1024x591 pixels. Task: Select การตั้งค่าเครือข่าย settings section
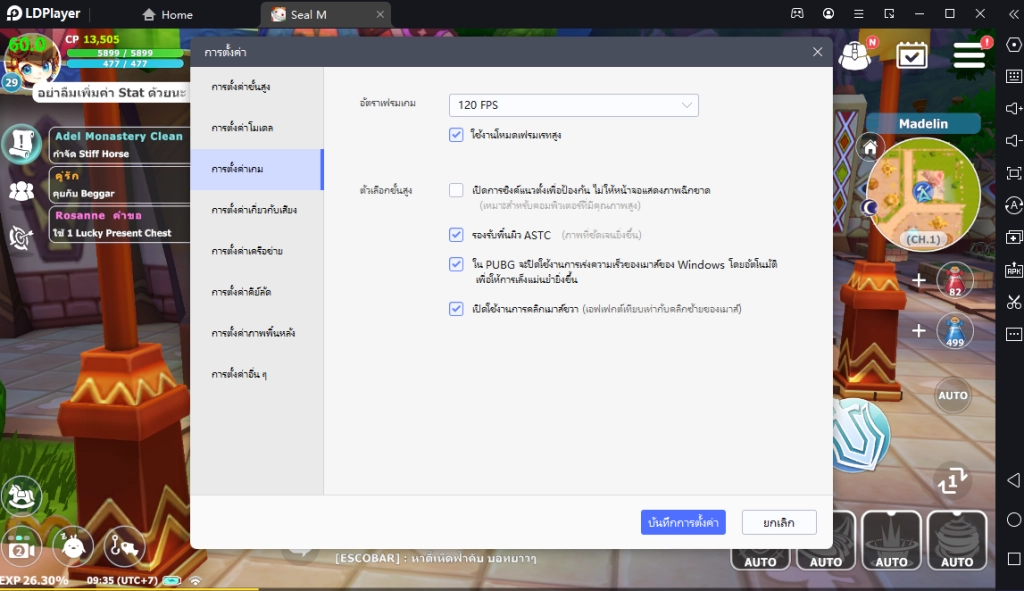pyautogui.click(x=257, y=251)
